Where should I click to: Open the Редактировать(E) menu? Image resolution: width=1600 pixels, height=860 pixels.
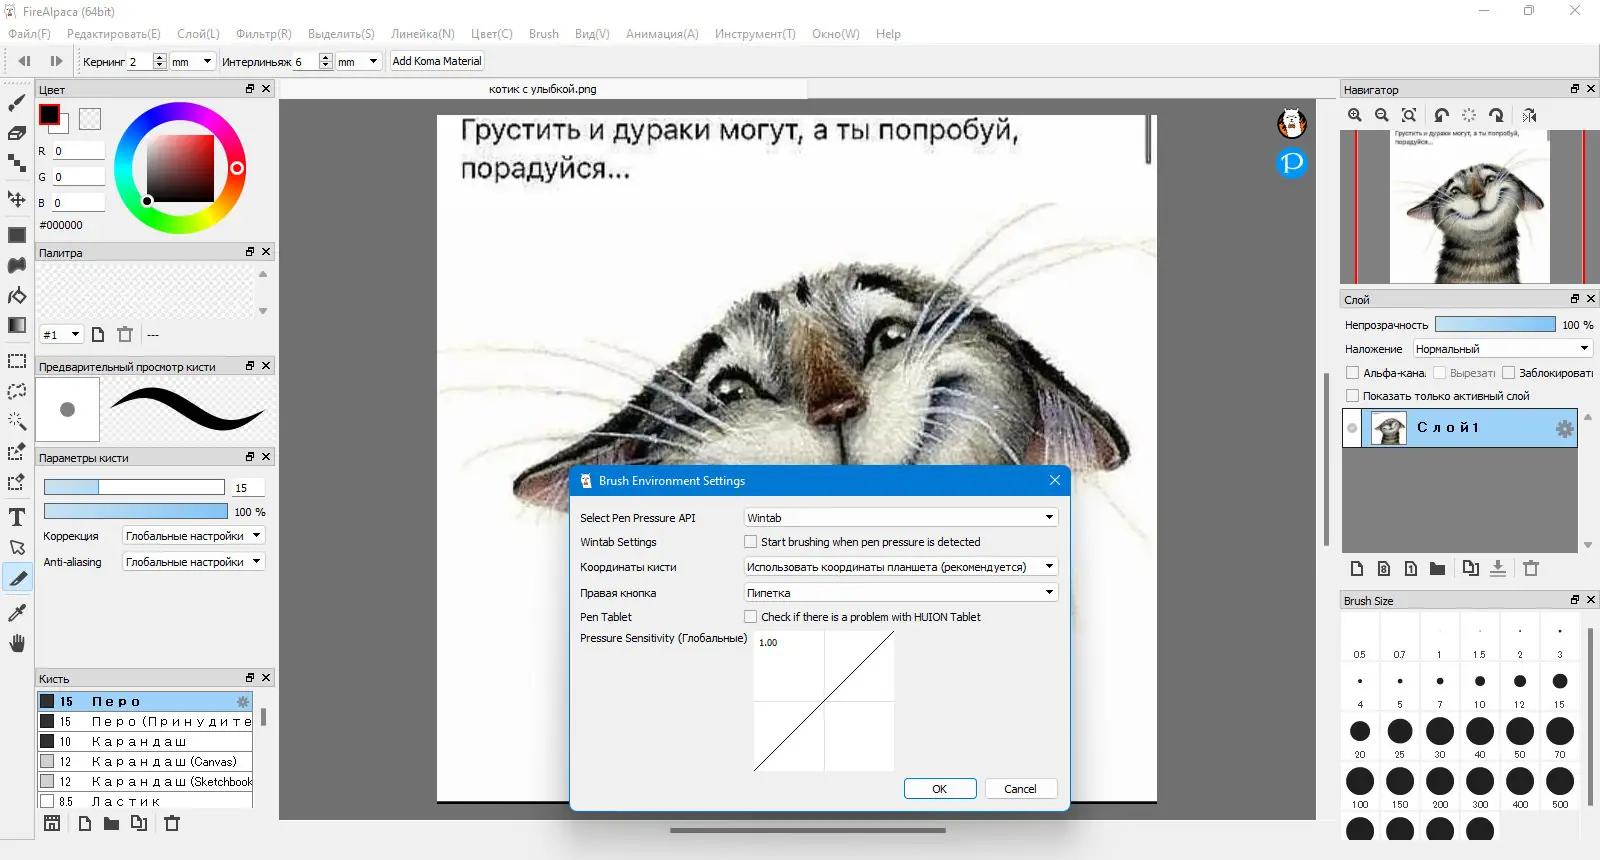pos(113,34)
